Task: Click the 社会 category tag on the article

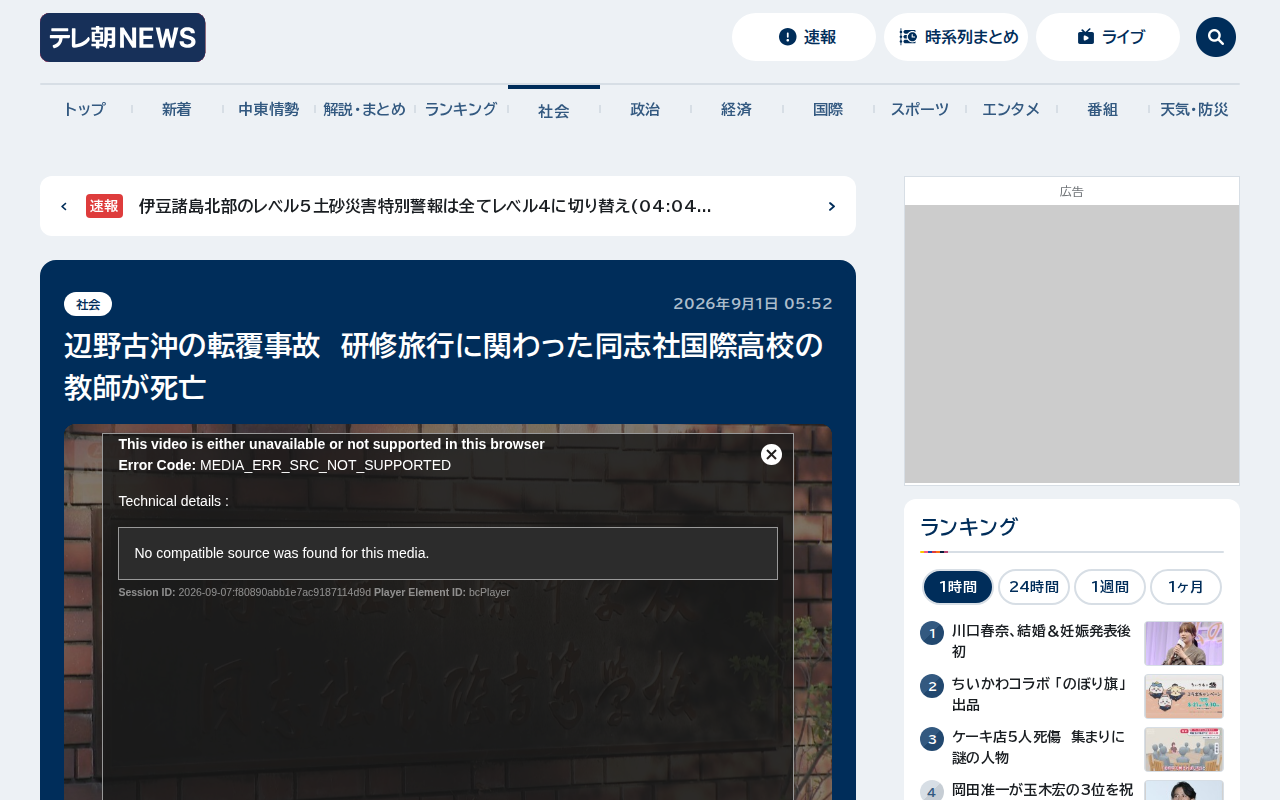Action: point(88,304)
